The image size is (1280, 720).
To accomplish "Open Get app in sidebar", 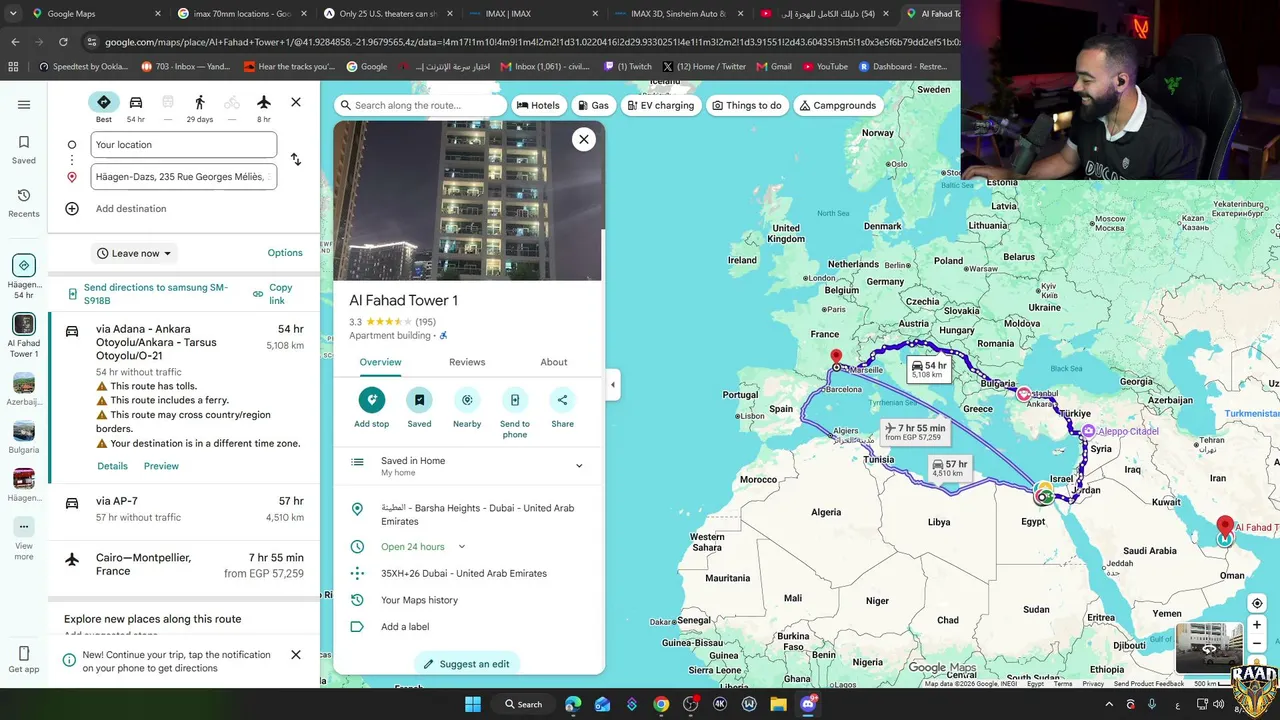I will (24, 660).
